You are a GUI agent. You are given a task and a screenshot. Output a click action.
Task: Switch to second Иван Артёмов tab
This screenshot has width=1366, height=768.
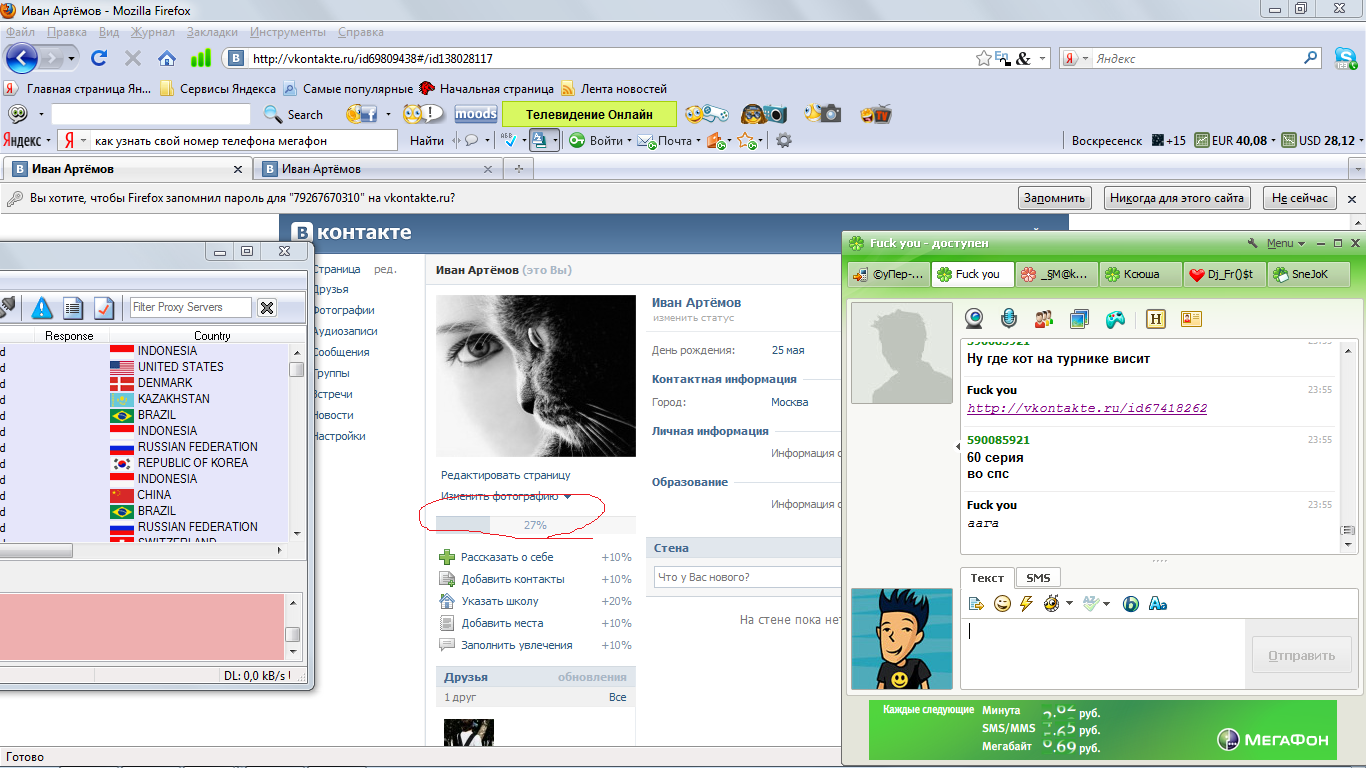(378, 169)
